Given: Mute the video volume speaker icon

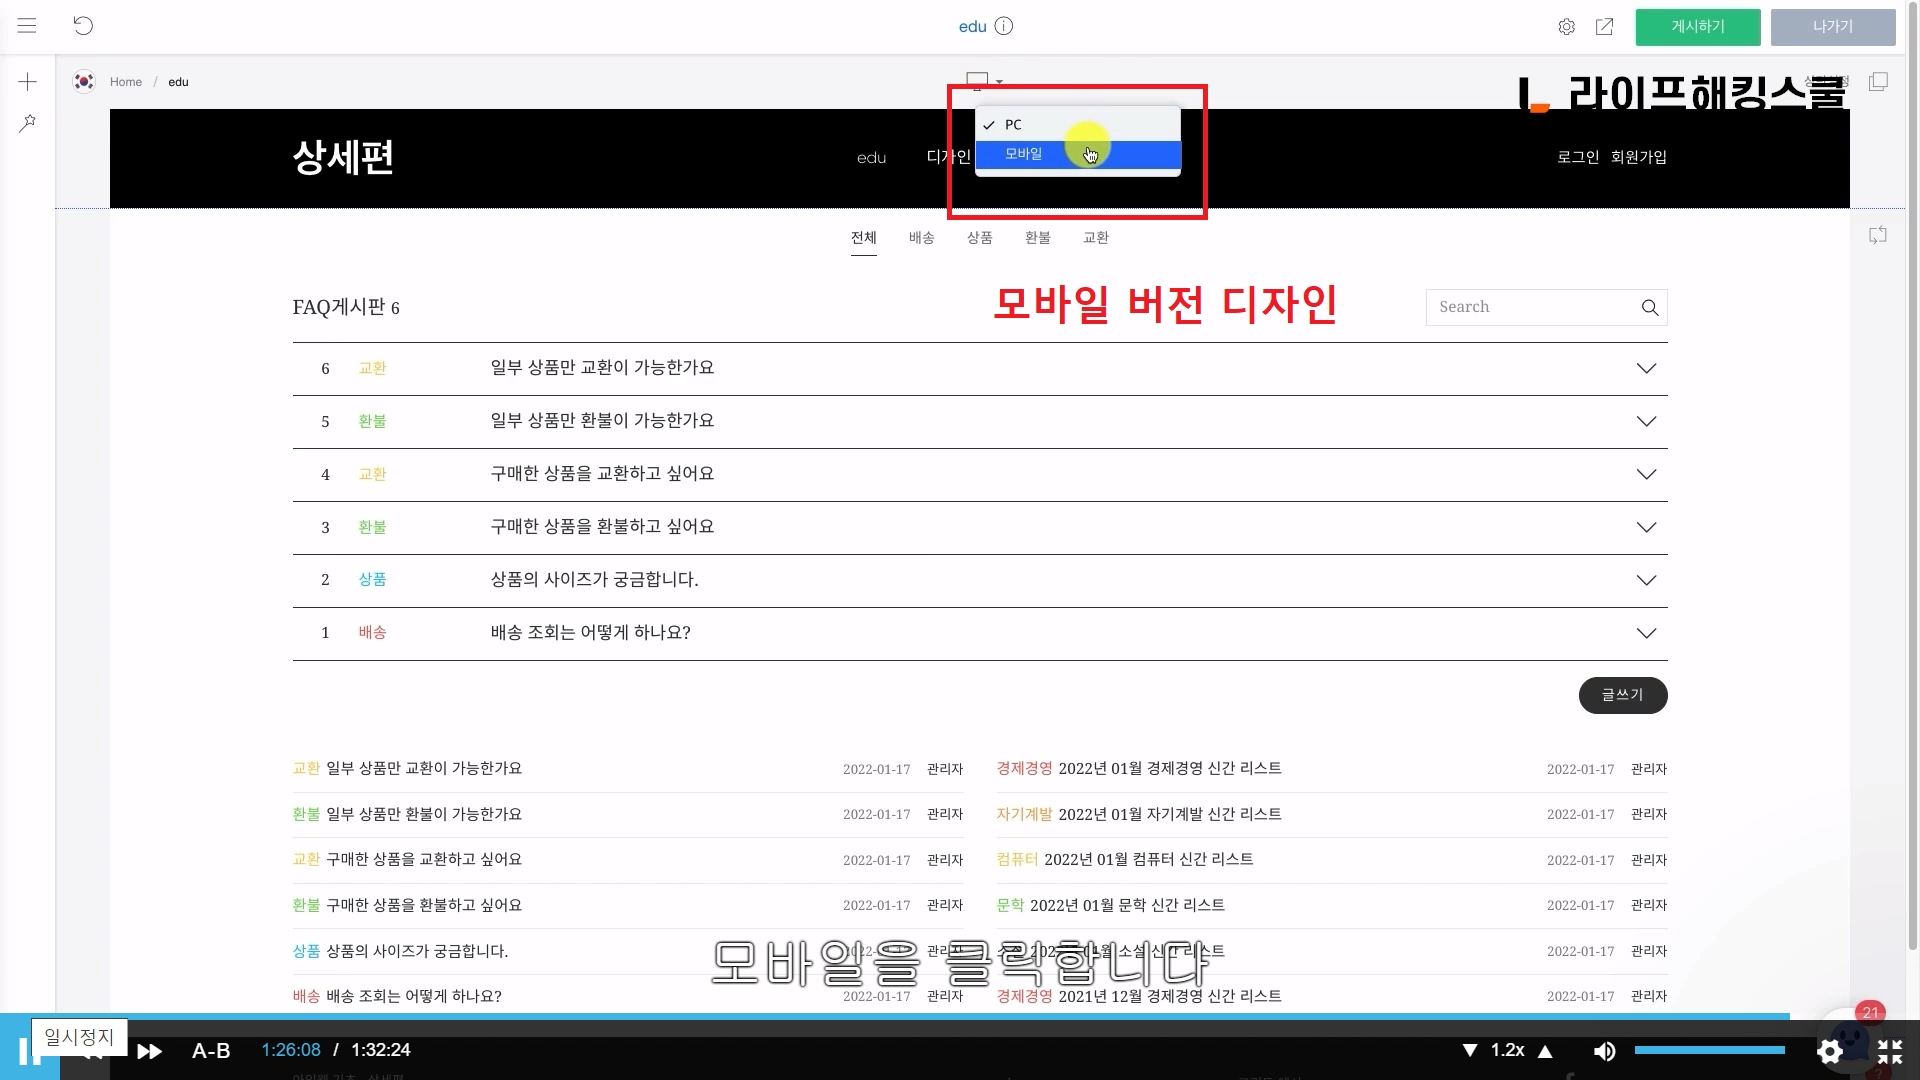Looking at the screenshot, I should tap(1604, 1051).
